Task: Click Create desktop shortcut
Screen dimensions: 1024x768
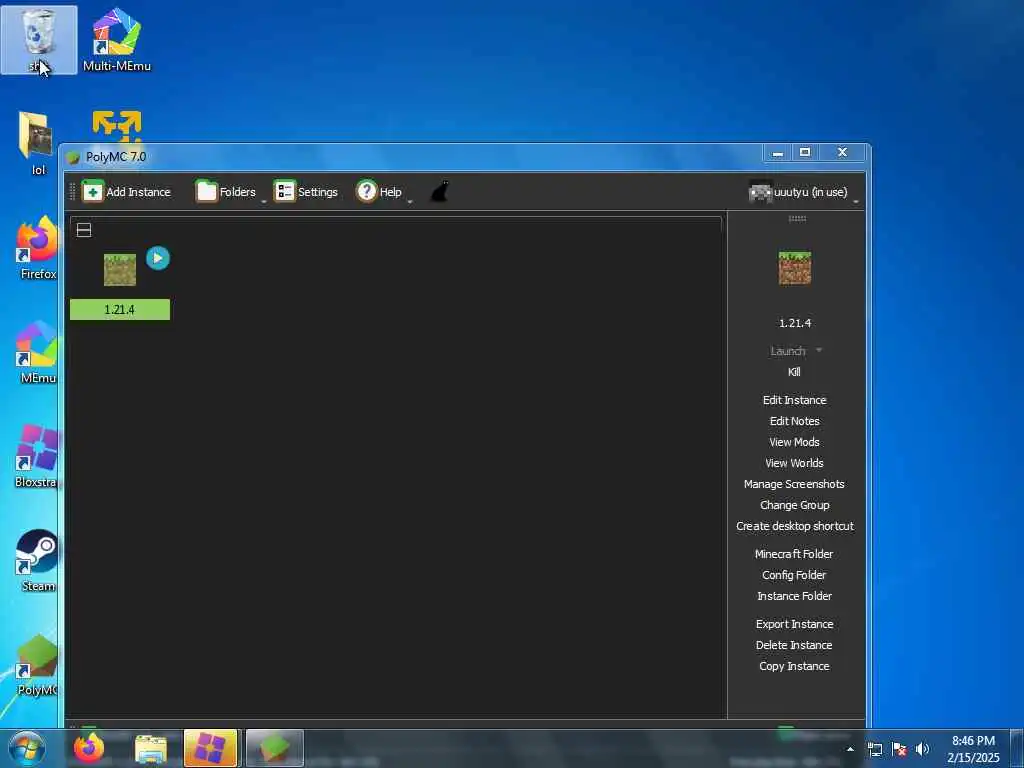Action: tap(795, 526)
